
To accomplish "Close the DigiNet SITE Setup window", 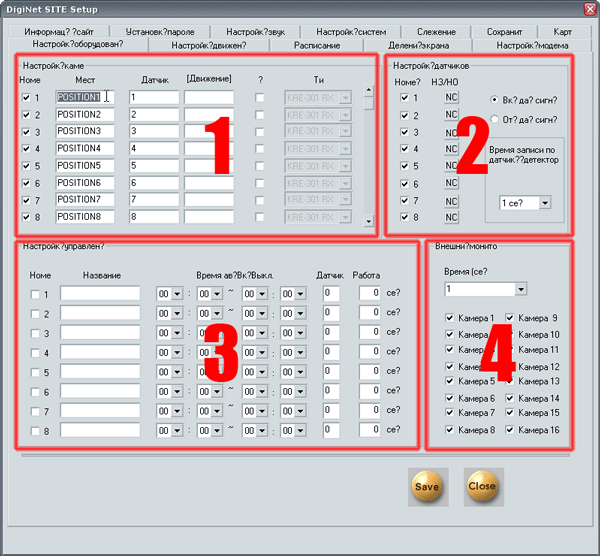I will [590, 9].
